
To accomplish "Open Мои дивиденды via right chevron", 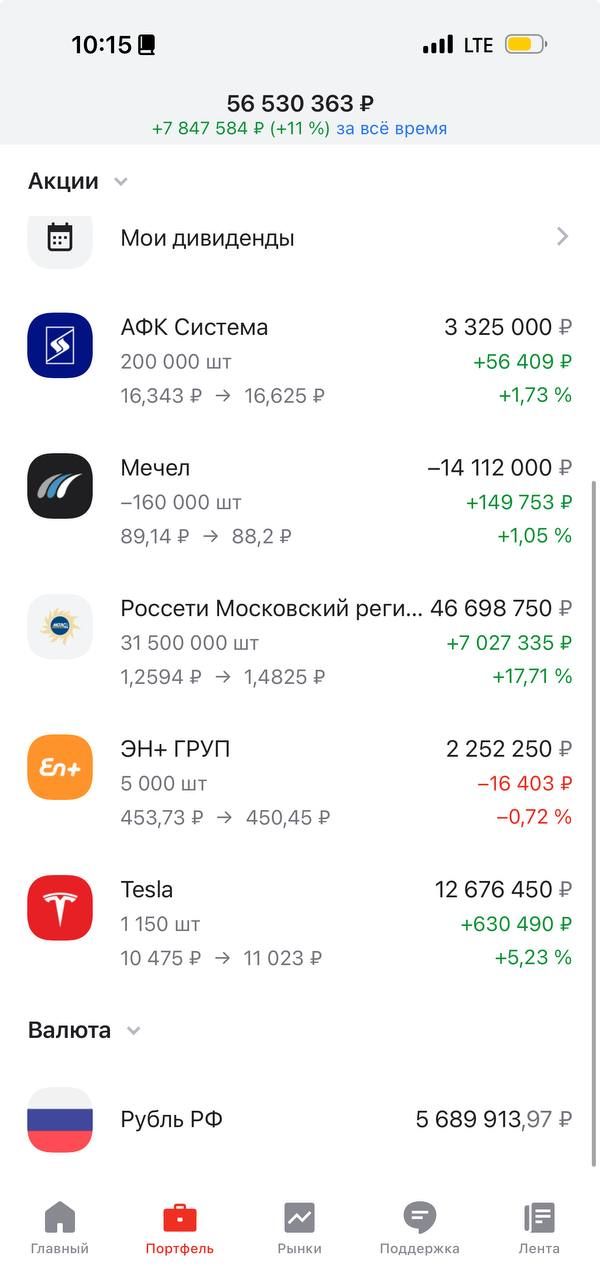I will point(562,237).
